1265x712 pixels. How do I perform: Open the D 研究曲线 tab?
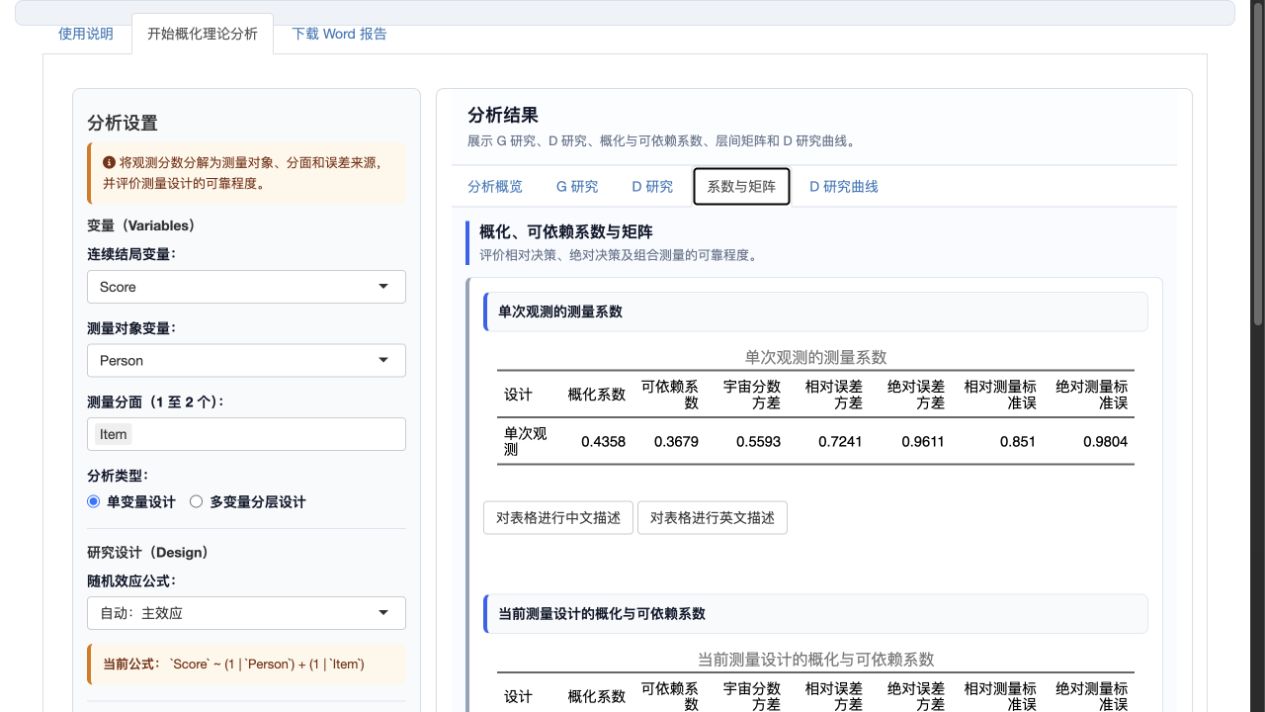pos(844,186)
